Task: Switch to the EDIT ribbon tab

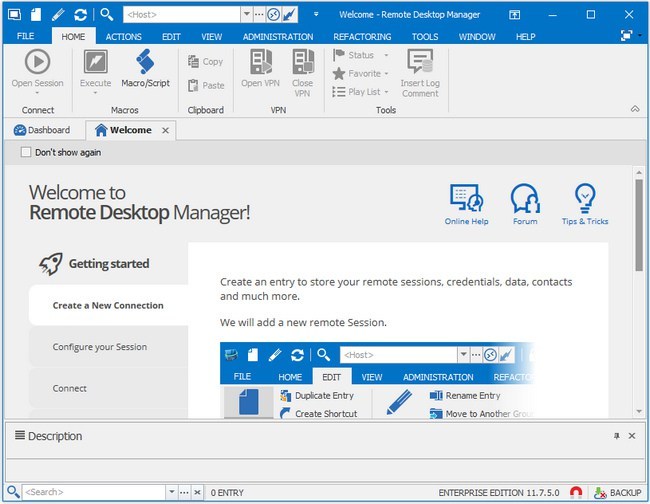Action: click(x=171, y=37)
